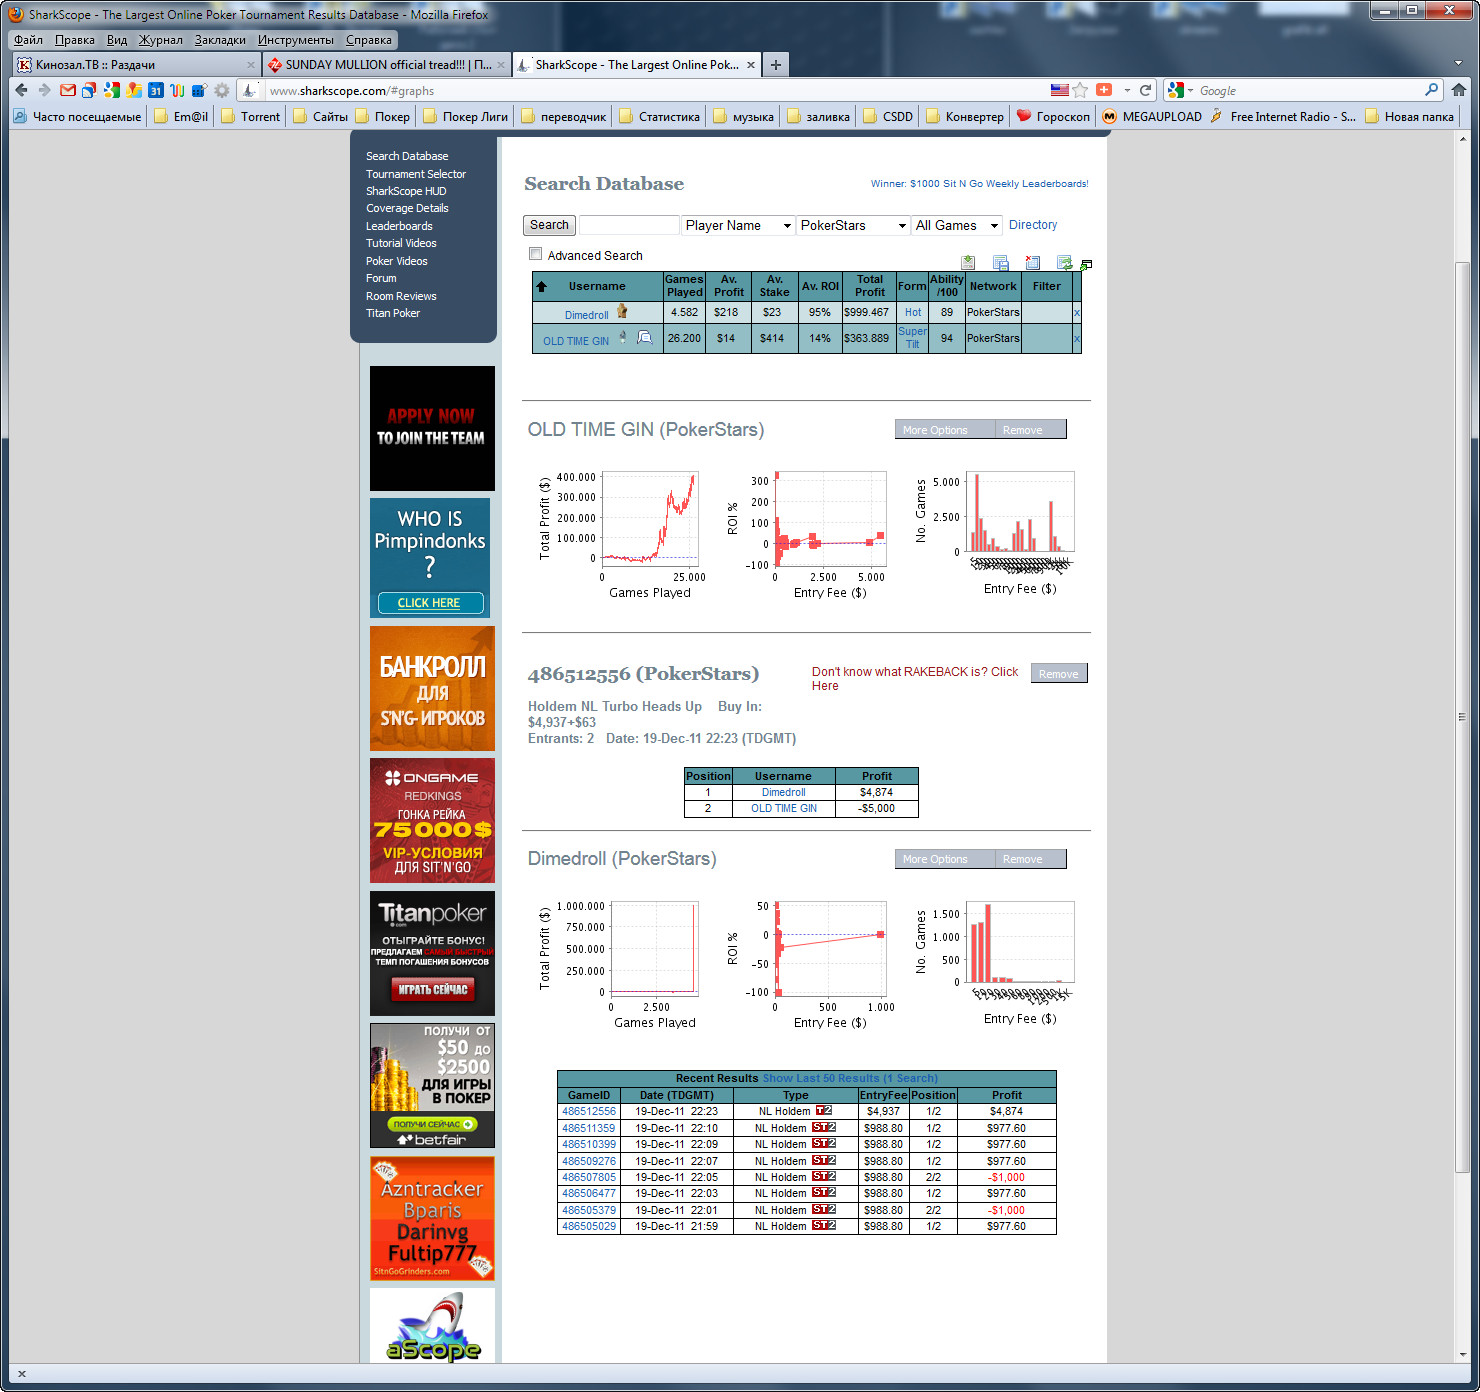Click the trophy icon next to Dimedroll
This screenshot has width=1480, height=1392.
click(x=622, y=311)
